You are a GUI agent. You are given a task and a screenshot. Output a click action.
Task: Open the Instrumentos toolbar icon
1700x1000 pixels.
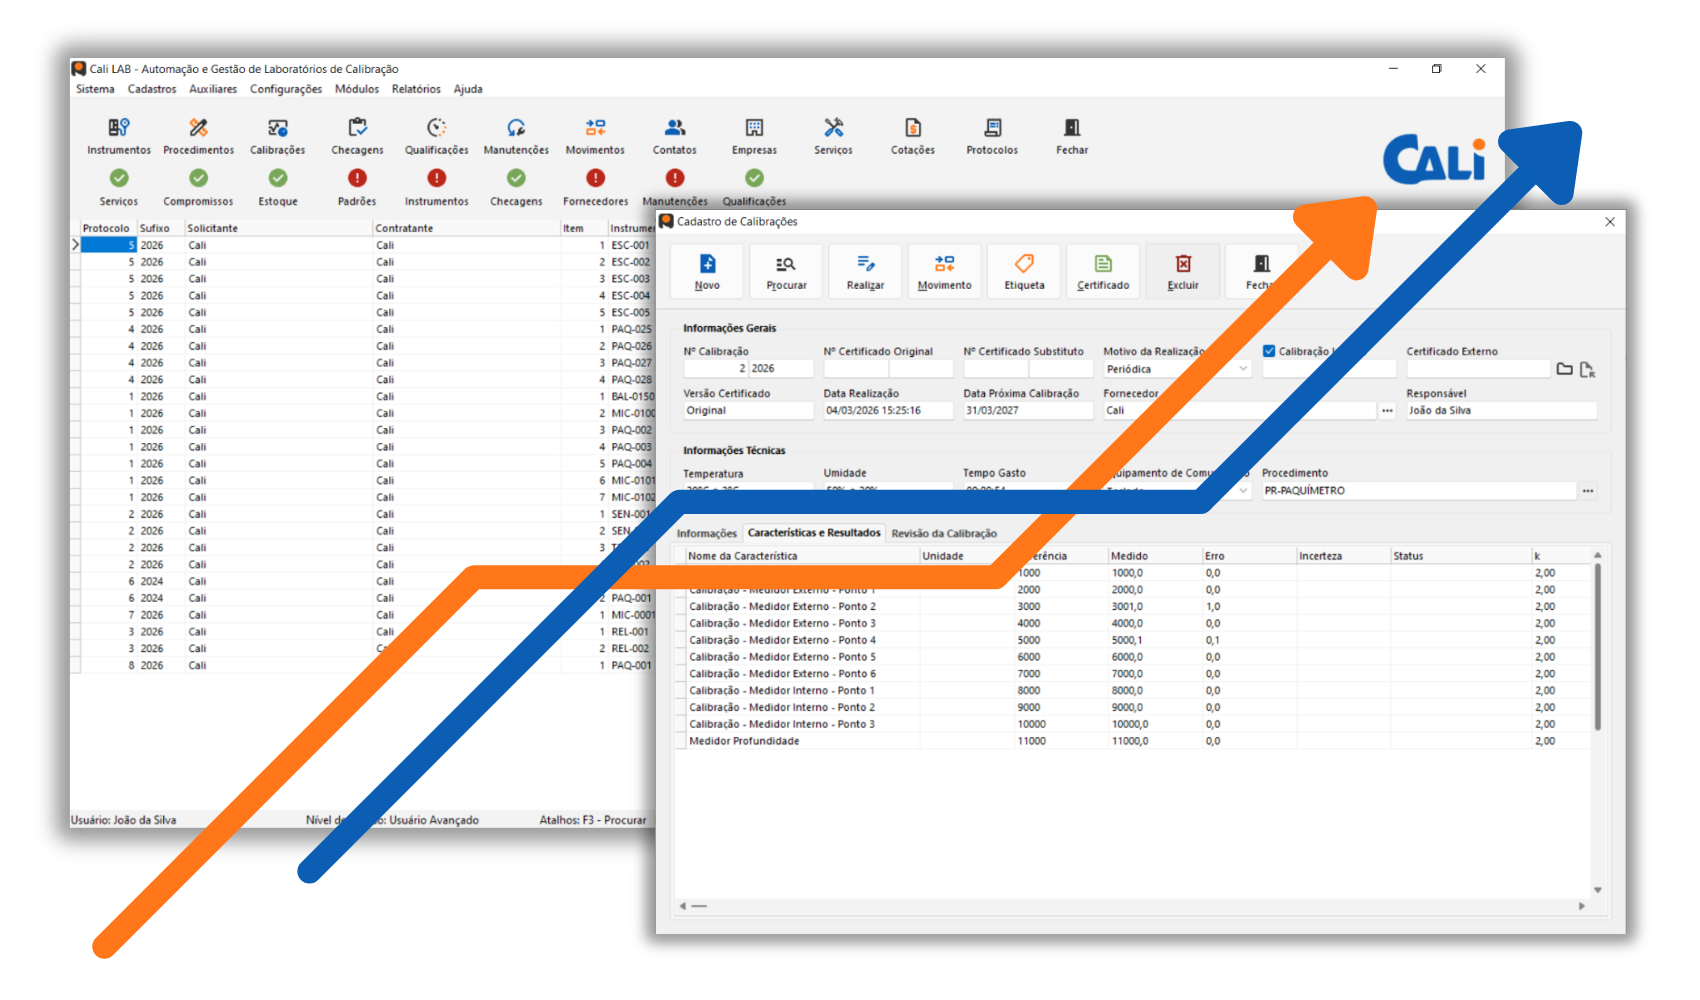click(118, 128)
